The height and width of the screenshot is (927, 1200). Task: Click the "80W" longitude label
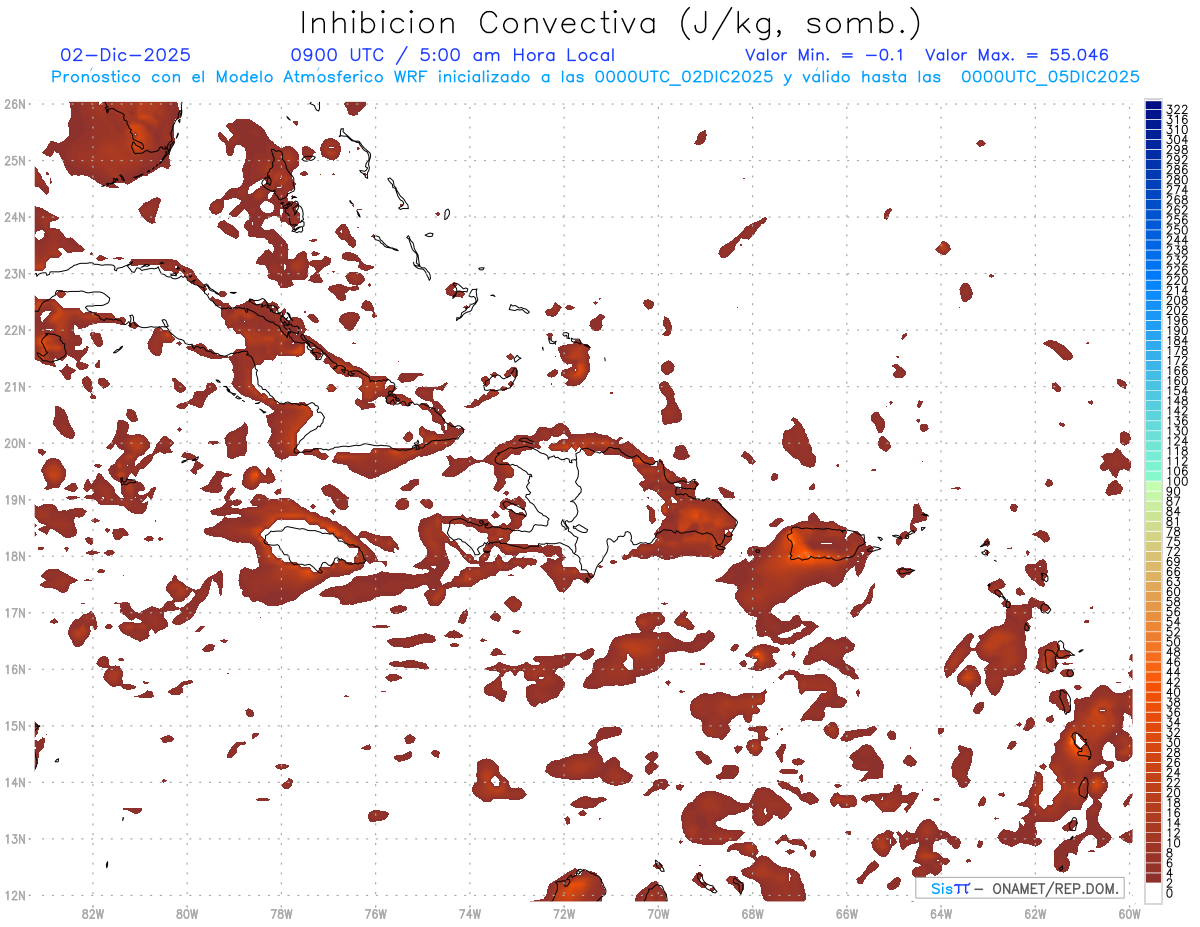[187, 913]
